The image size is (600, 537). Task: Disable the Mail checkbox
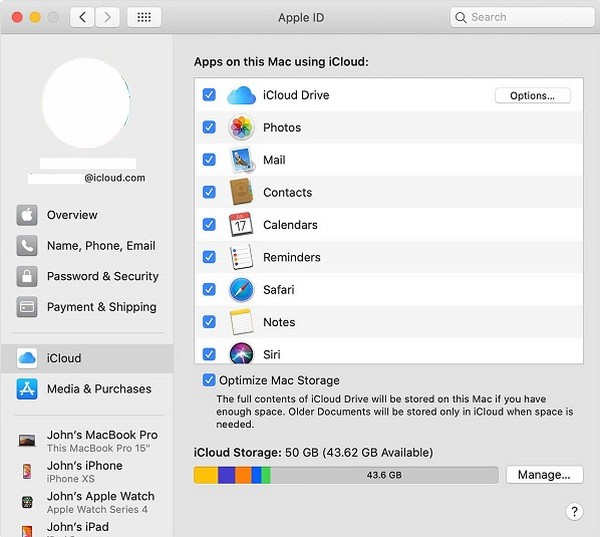tap(209, 160)
